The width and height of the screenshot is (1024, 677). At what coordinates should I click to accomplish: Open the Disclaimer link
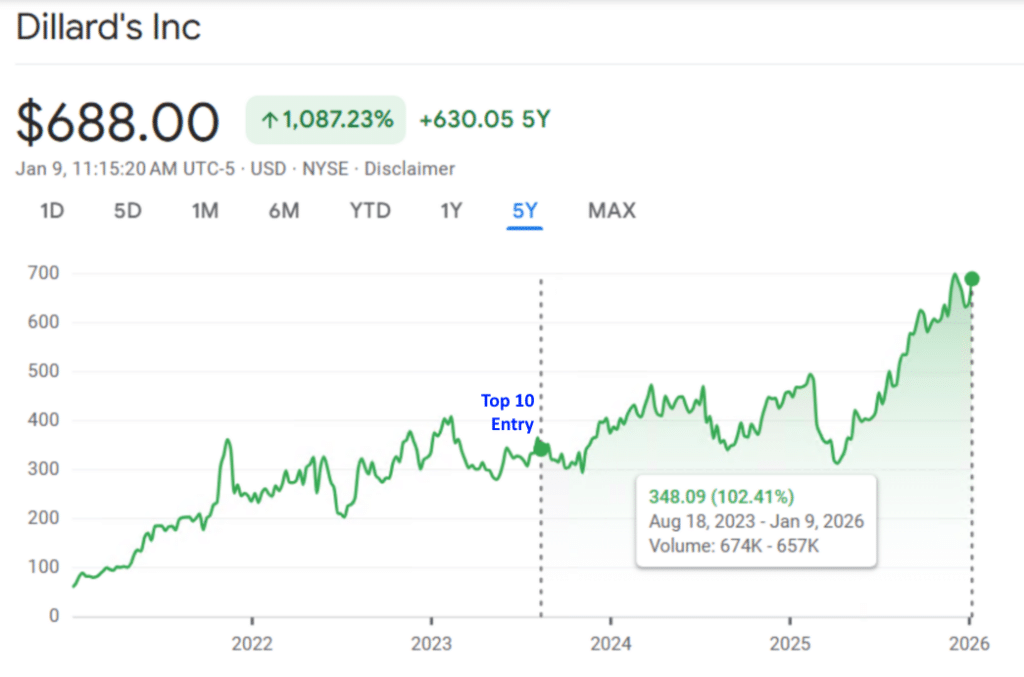click(x=409, y=169)
